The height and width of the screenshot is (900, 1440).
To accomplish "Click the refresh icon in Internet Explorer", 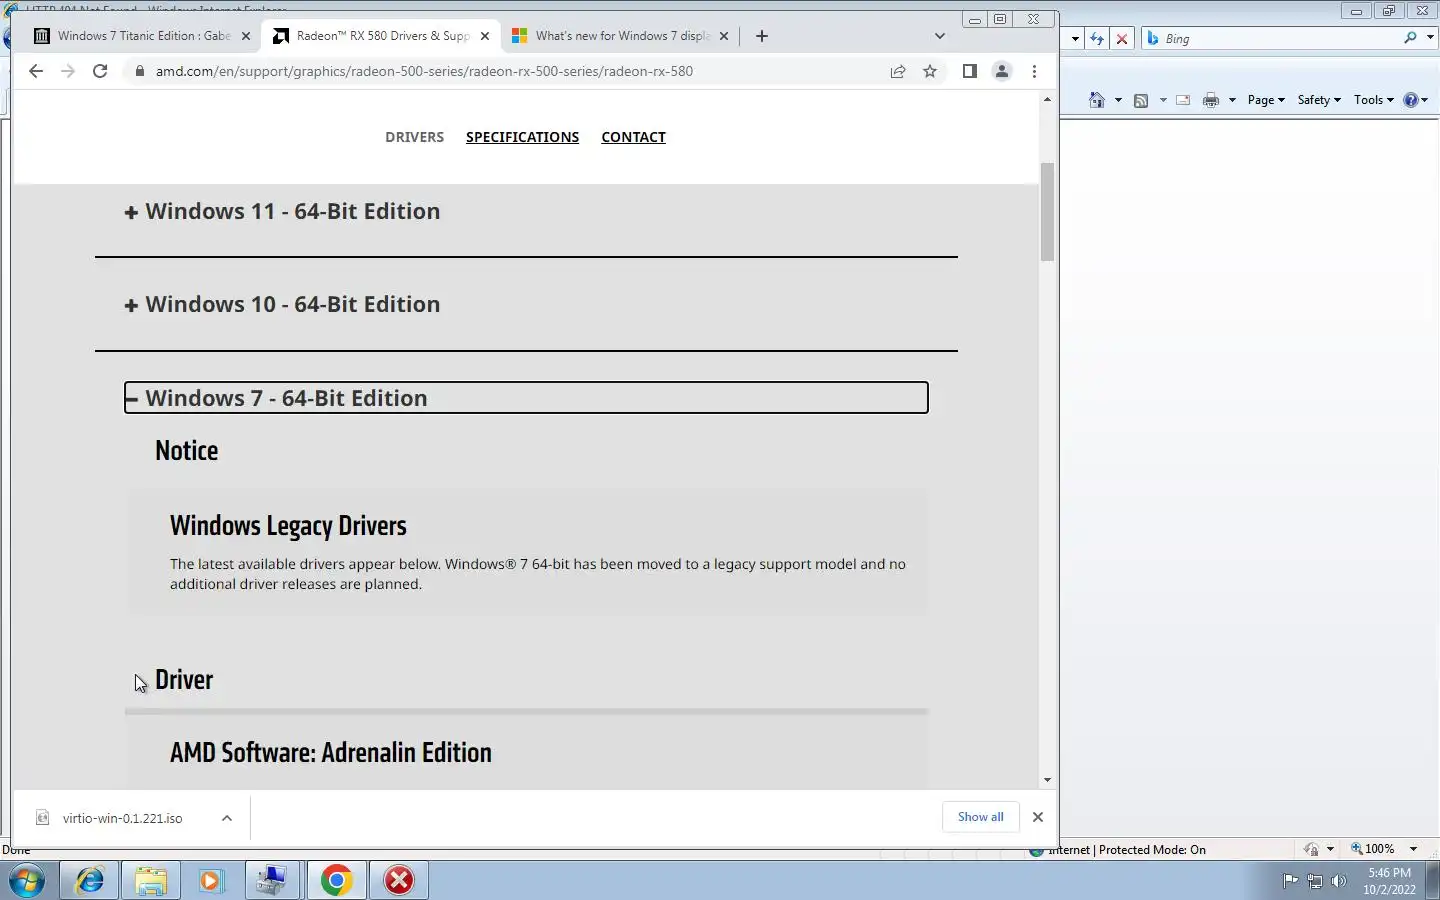I will (1098, 39).
